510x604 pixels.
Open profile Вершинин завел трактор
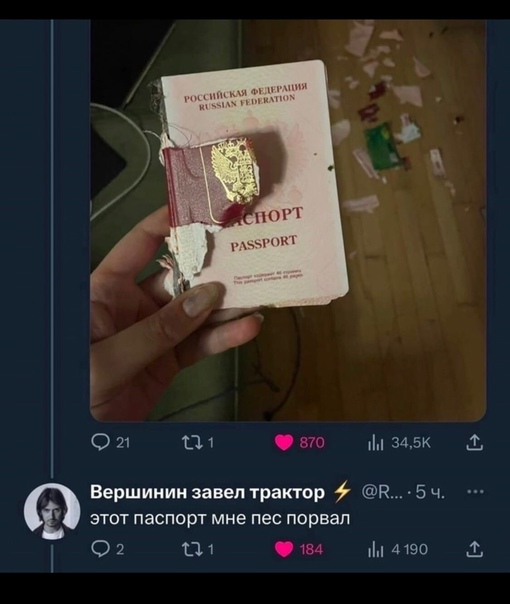click(208, 493)
